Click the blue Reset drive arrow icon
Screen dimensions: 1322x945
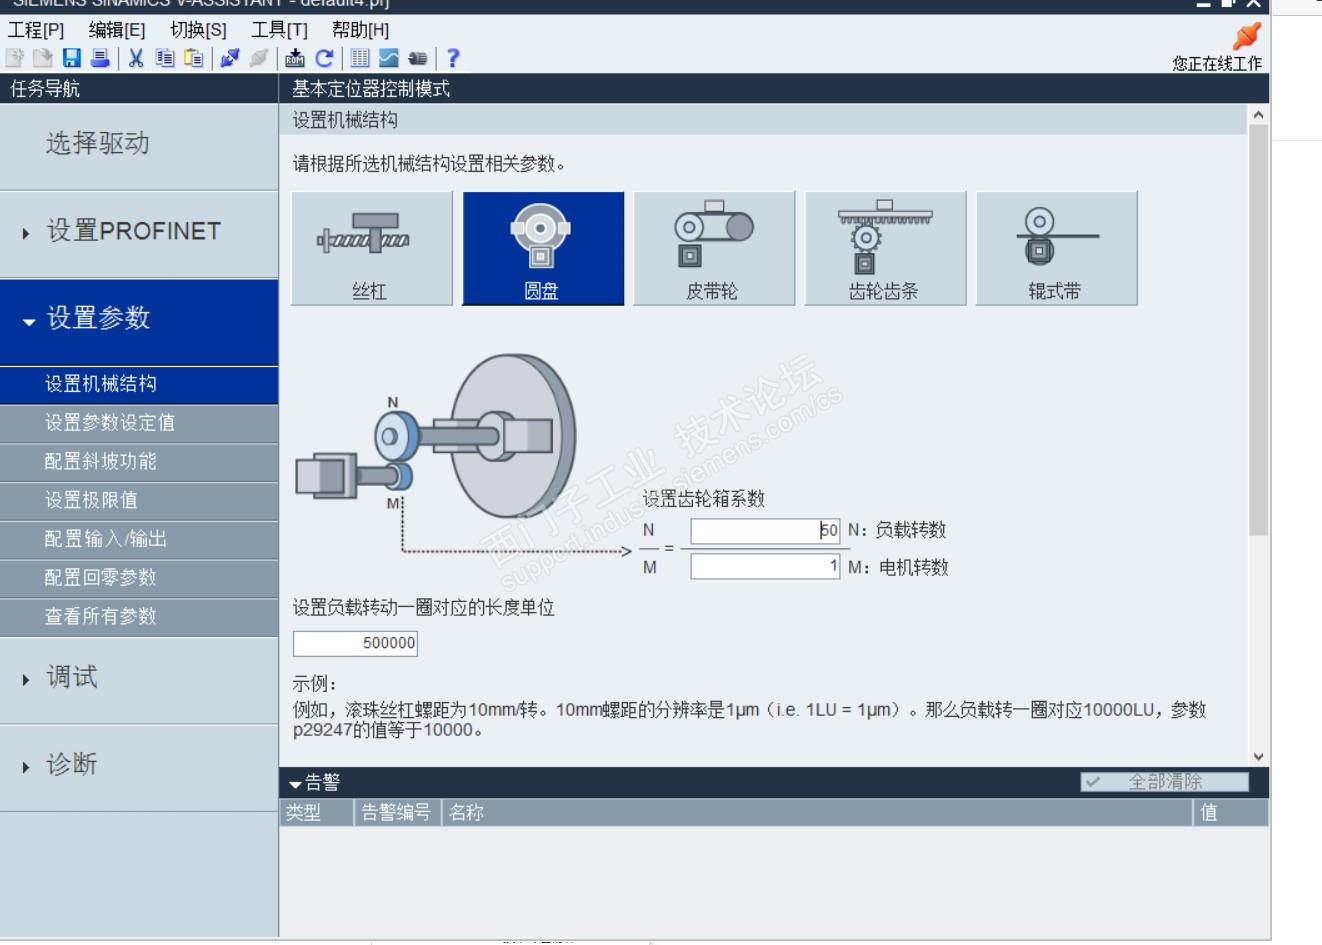(x=324, y=59)
